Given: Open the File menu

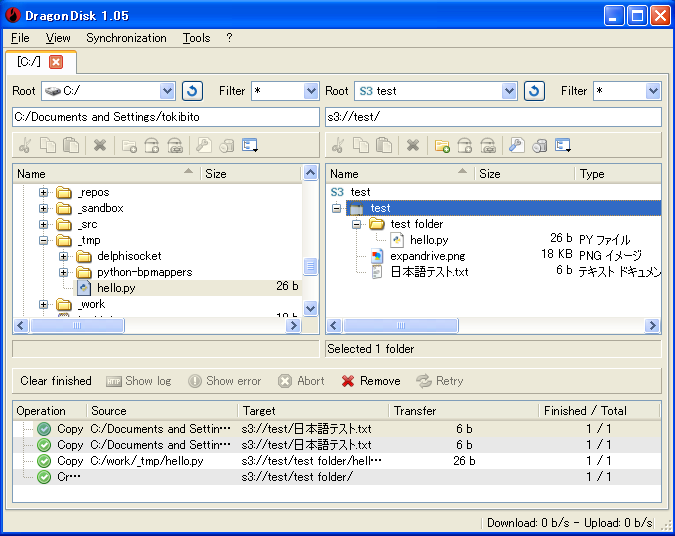Looking at the screenshot, I should coord(20,38).
